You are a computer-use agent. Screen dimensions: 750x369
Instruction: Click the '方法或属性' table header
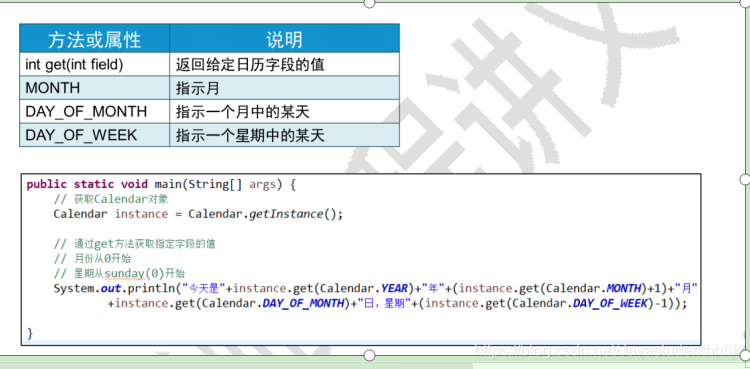pos(94,39)
